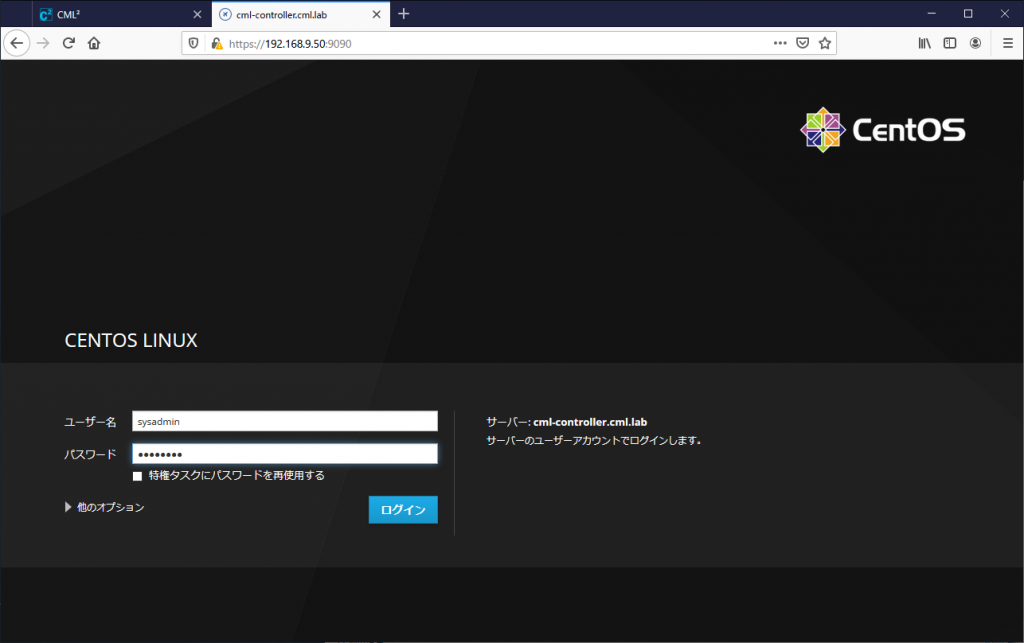Reload the page with the refresh icon
The width and height of the screenshot is (1024, 643).
pos(69,43)
